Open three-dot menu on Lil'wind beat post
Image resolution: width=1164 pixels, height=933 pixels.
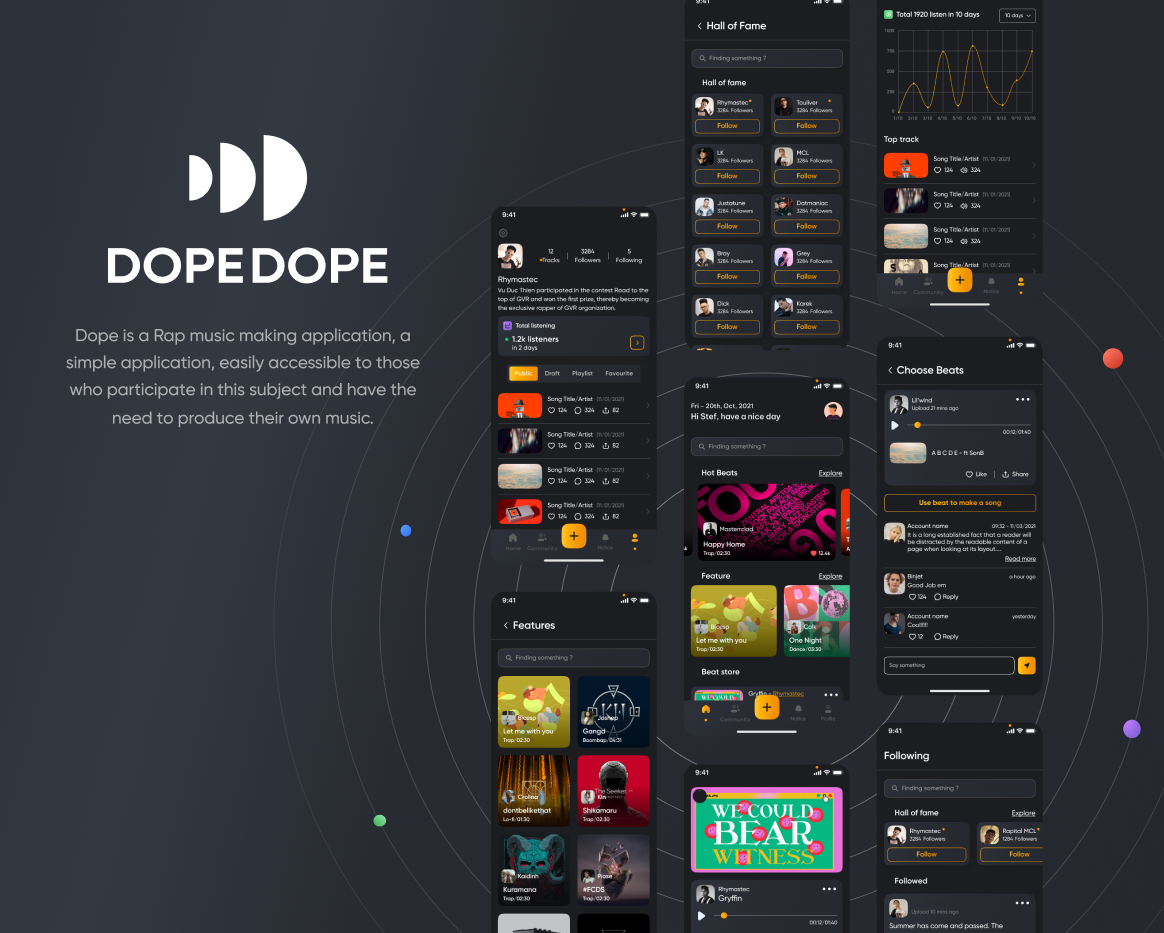click(1022, 399)
